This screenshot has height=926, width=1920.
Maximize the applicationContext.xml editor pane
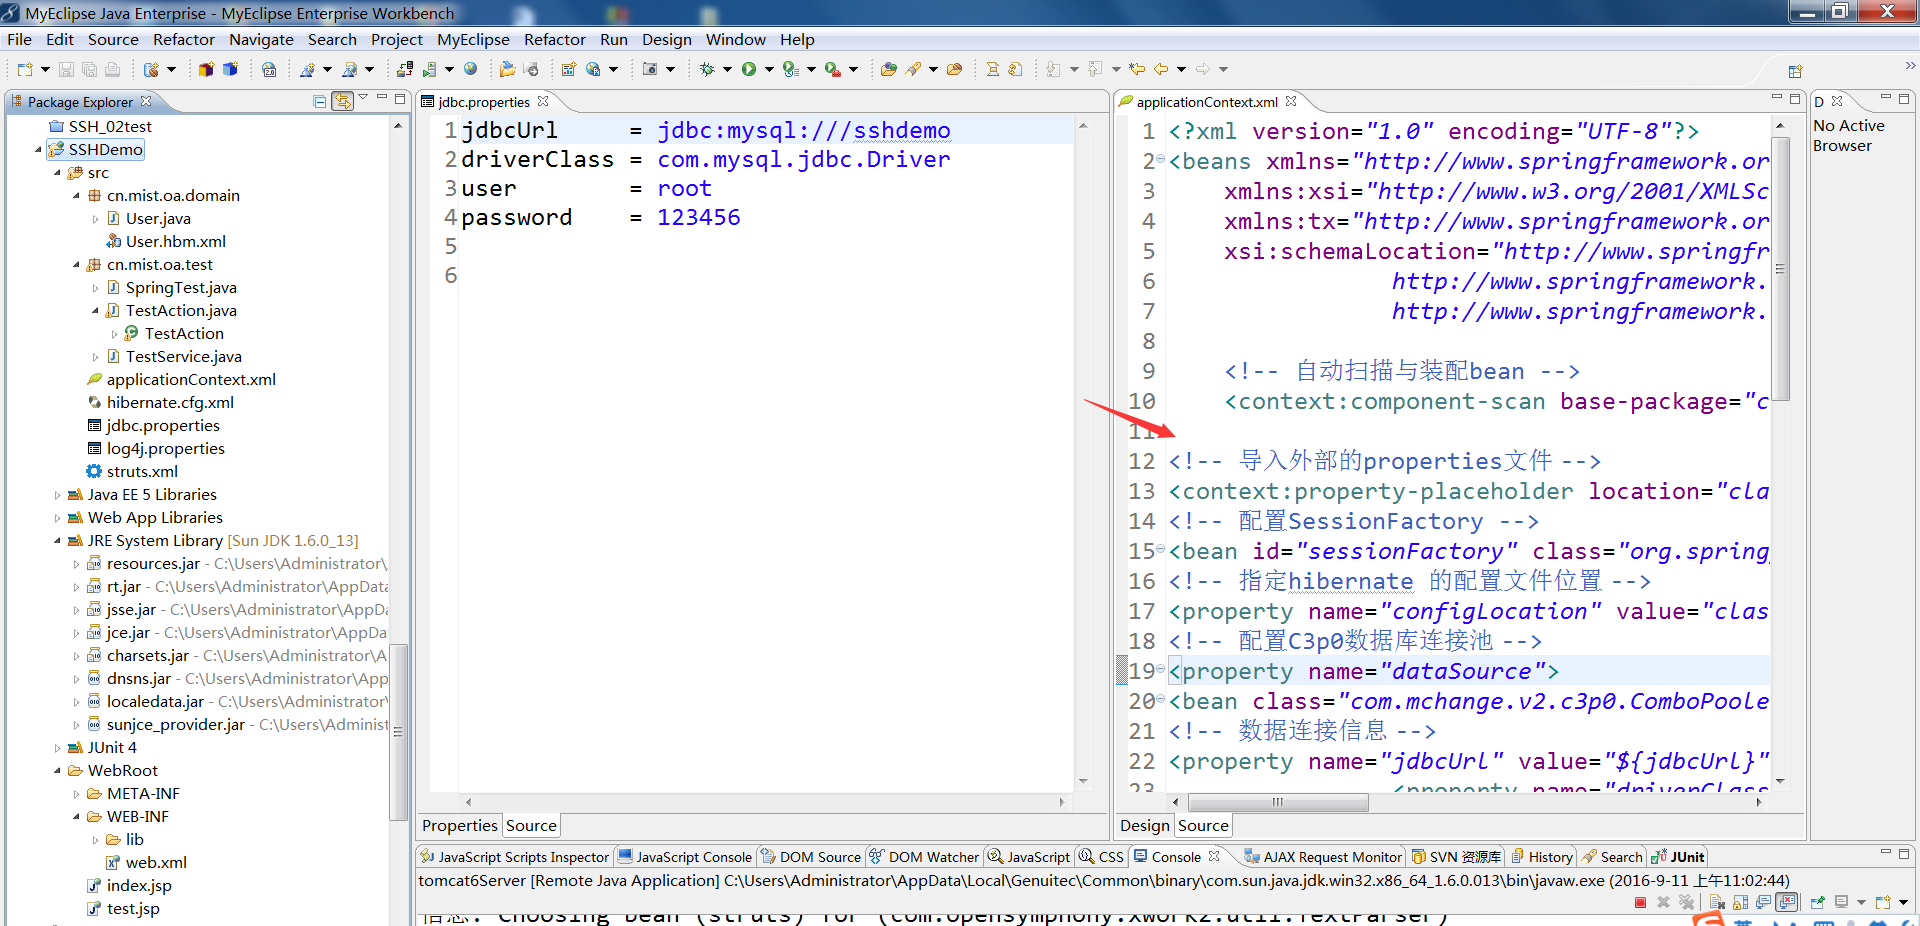coord(1795,98)
